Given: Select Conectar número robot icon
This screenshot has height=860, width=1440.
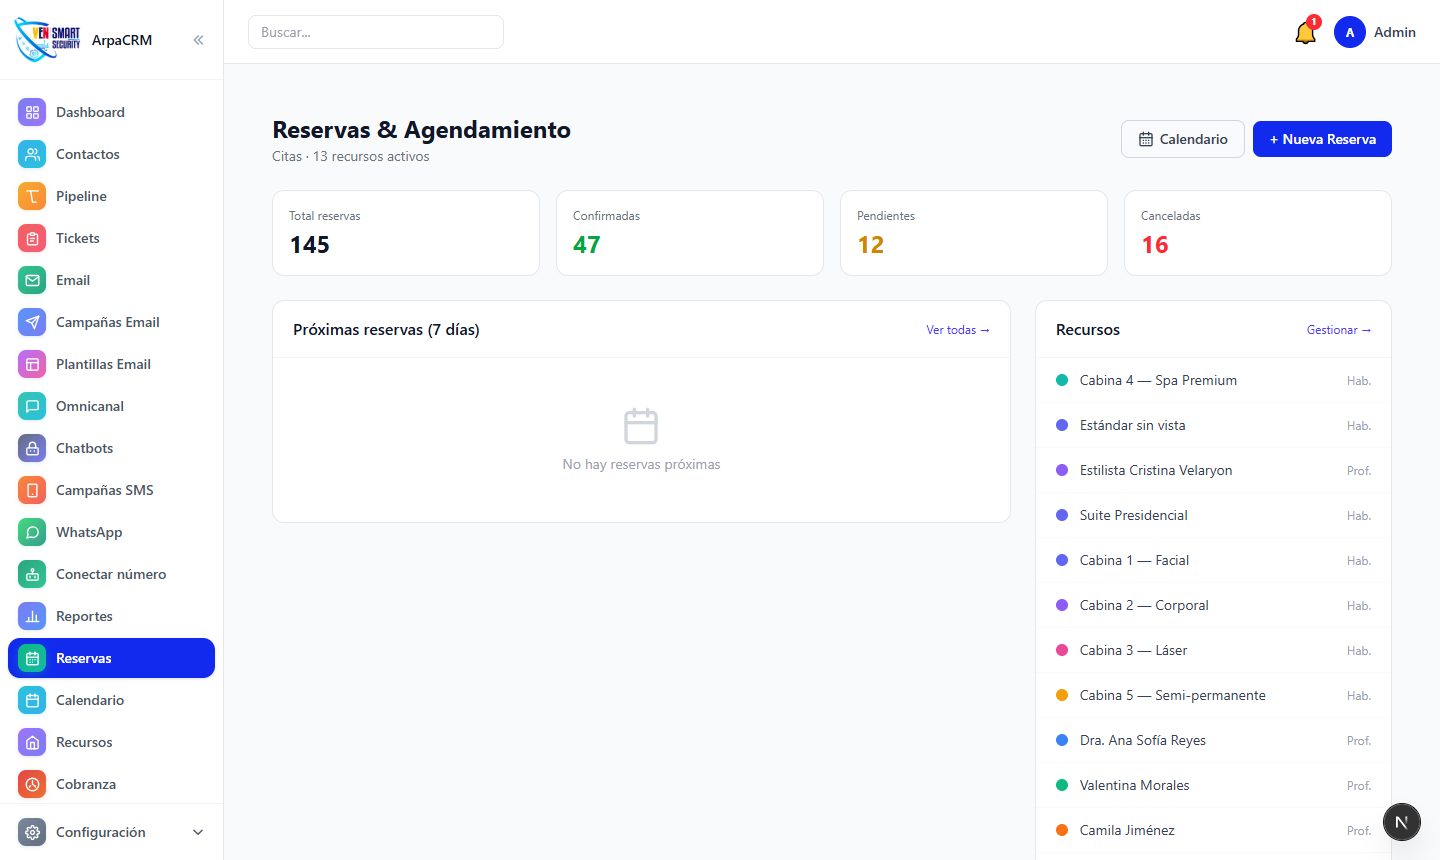Looking at the screenshot, I should click(32, 574).
